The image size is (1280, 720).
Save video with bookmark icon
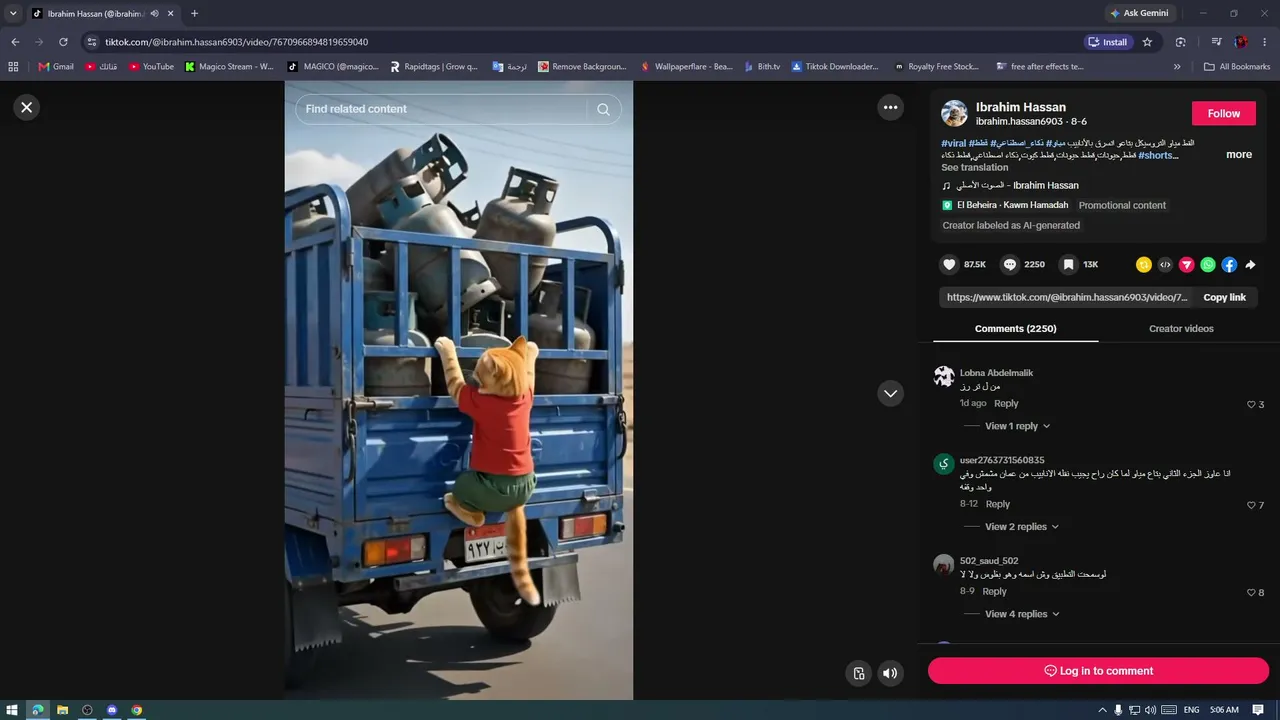tap(1068, 264)
